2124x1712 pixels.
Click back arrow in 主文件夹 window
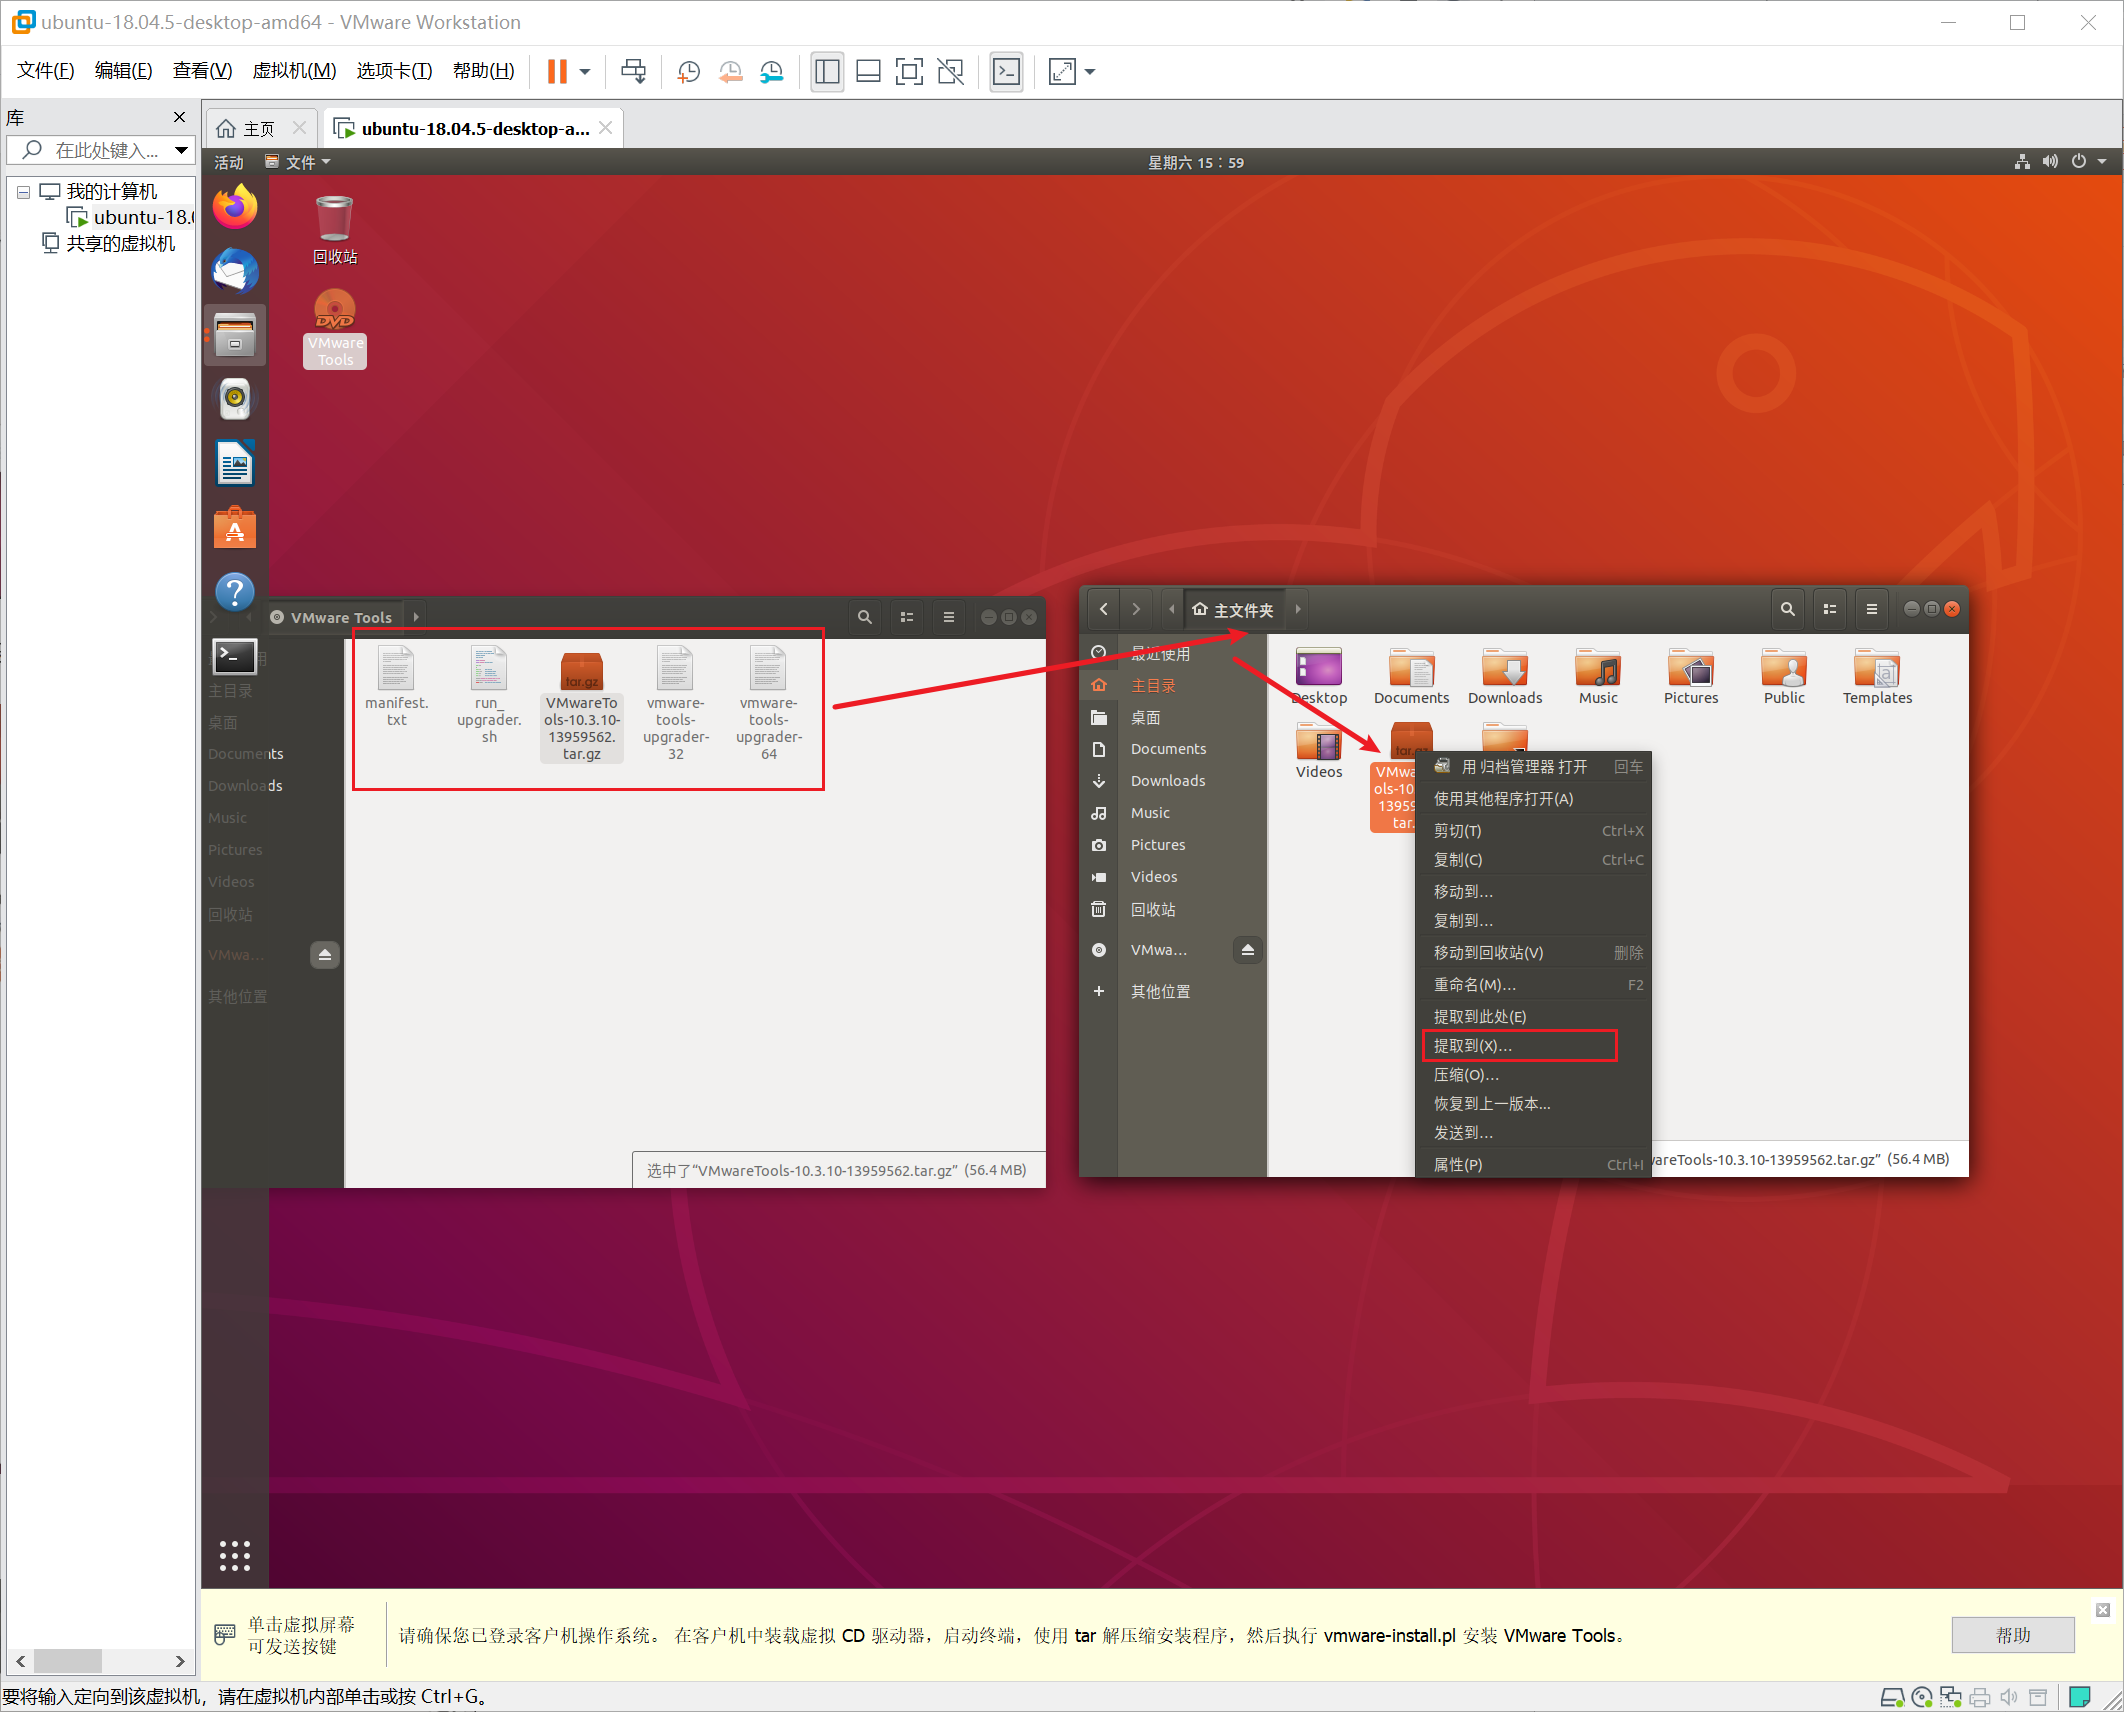point(1103,609)
